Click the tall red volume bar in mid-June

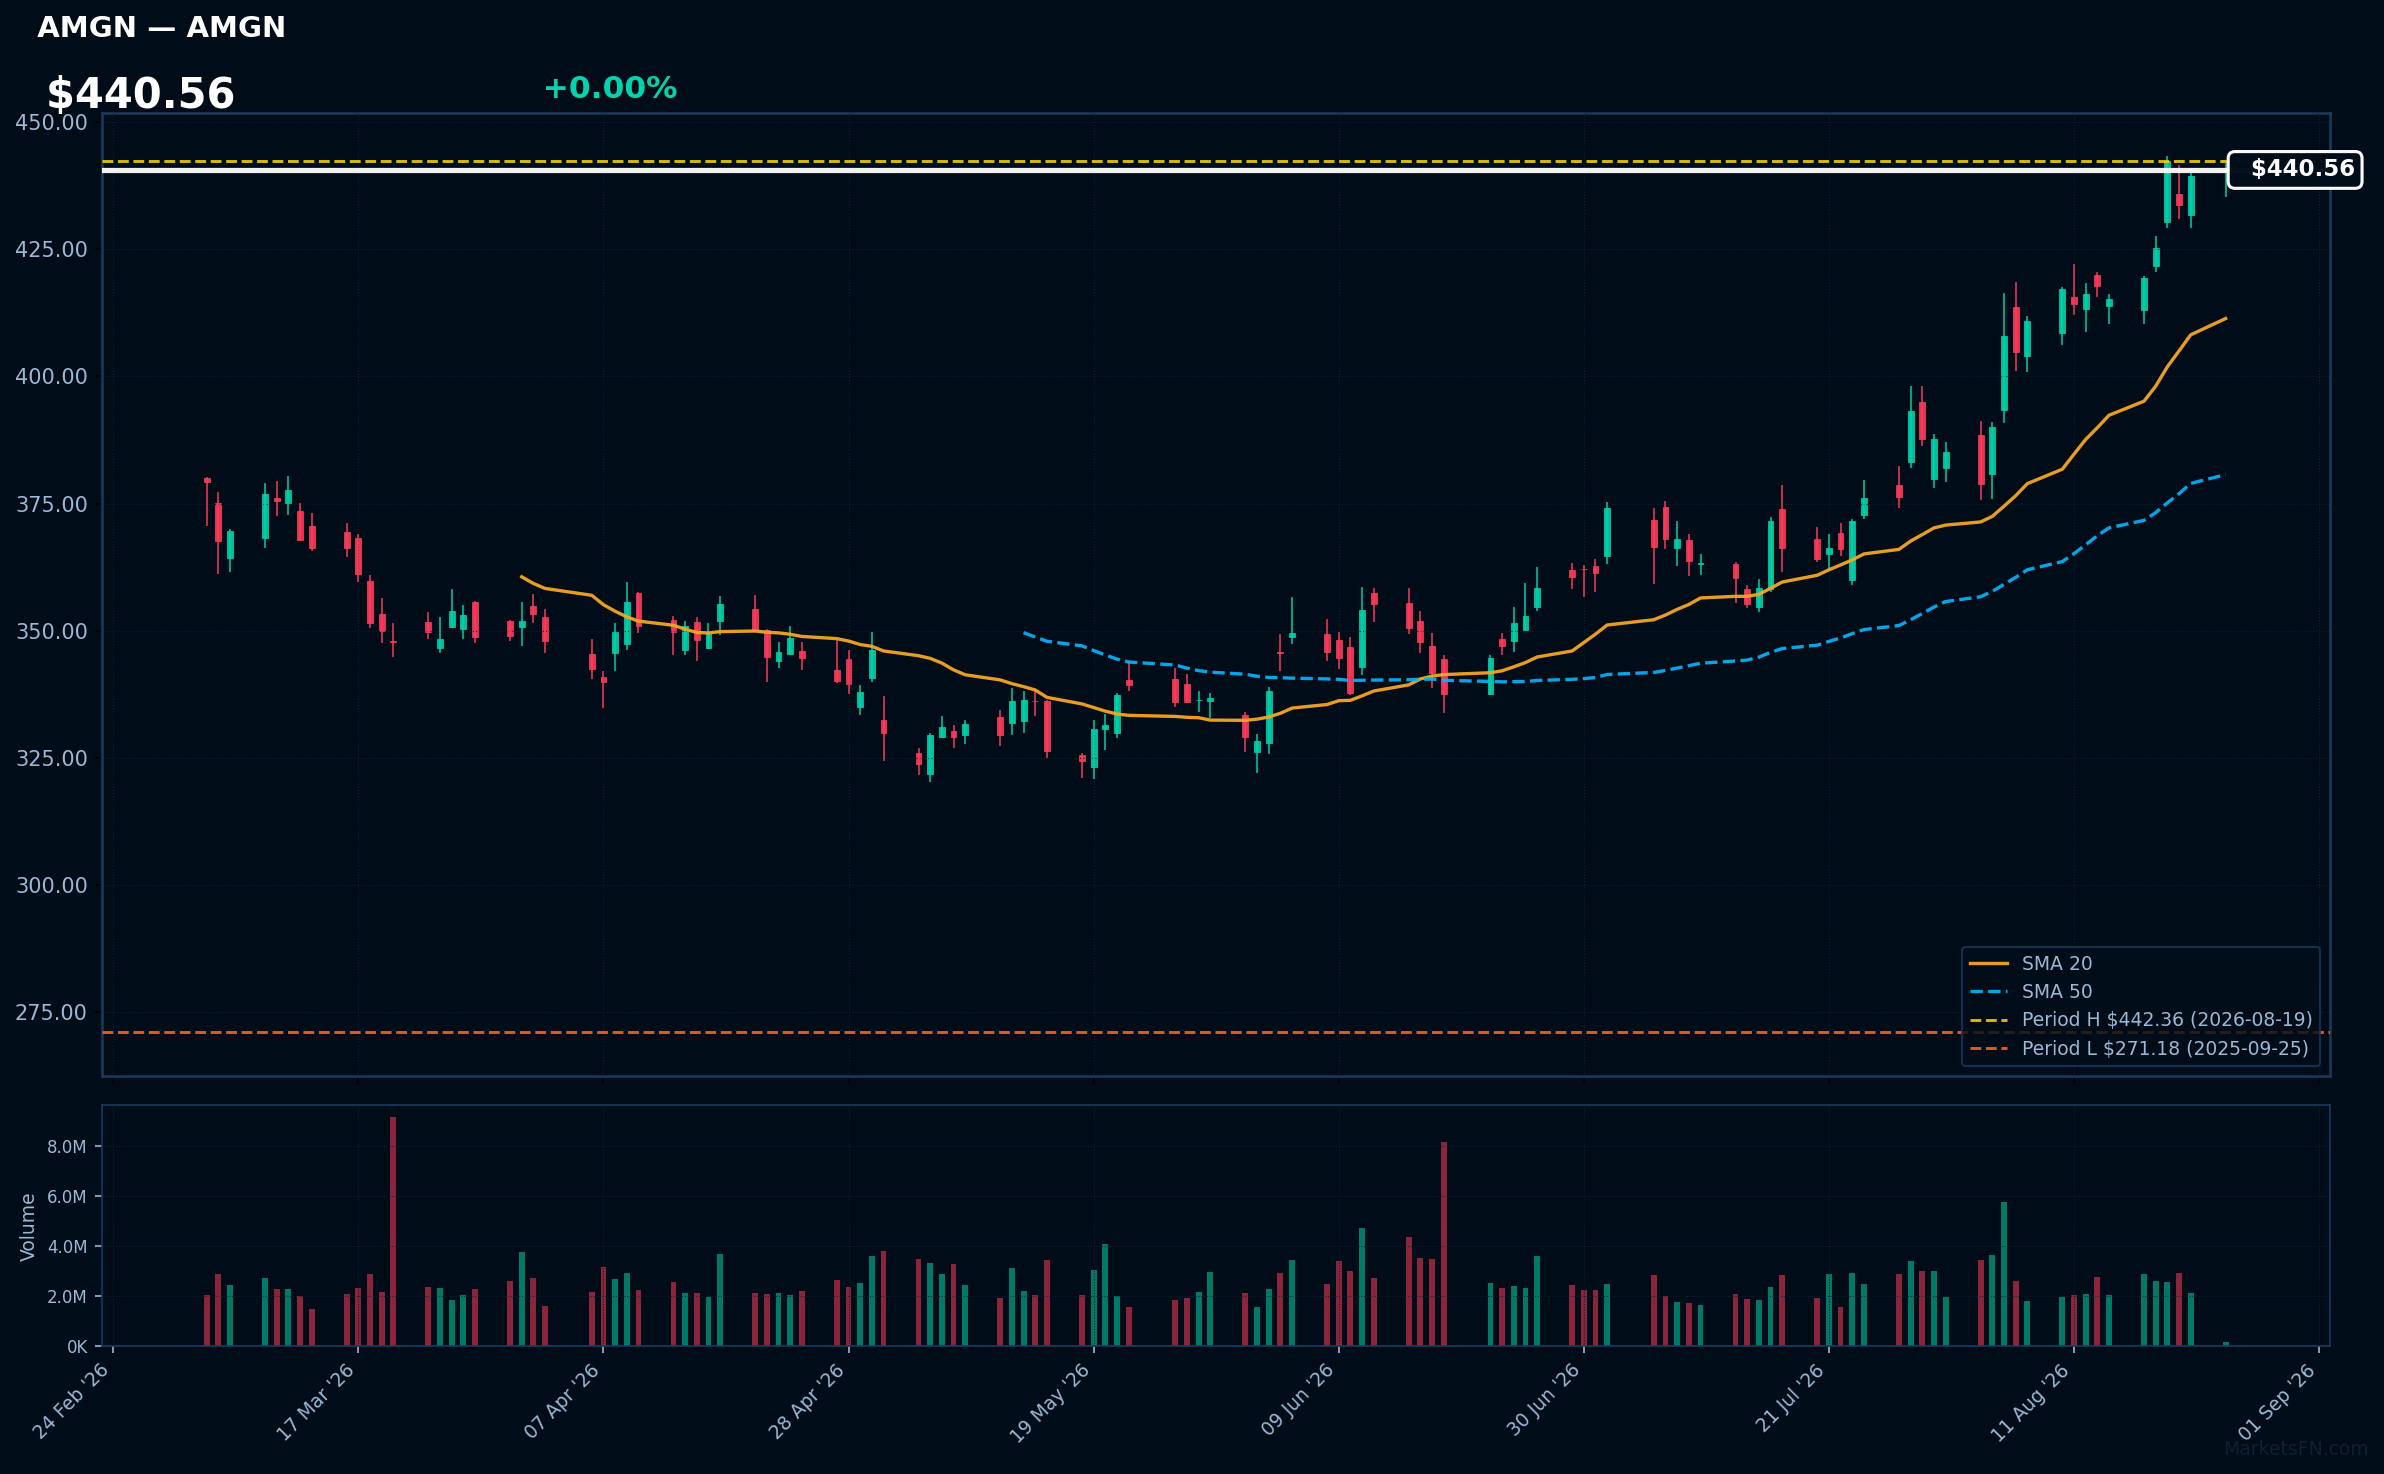1444,1244
